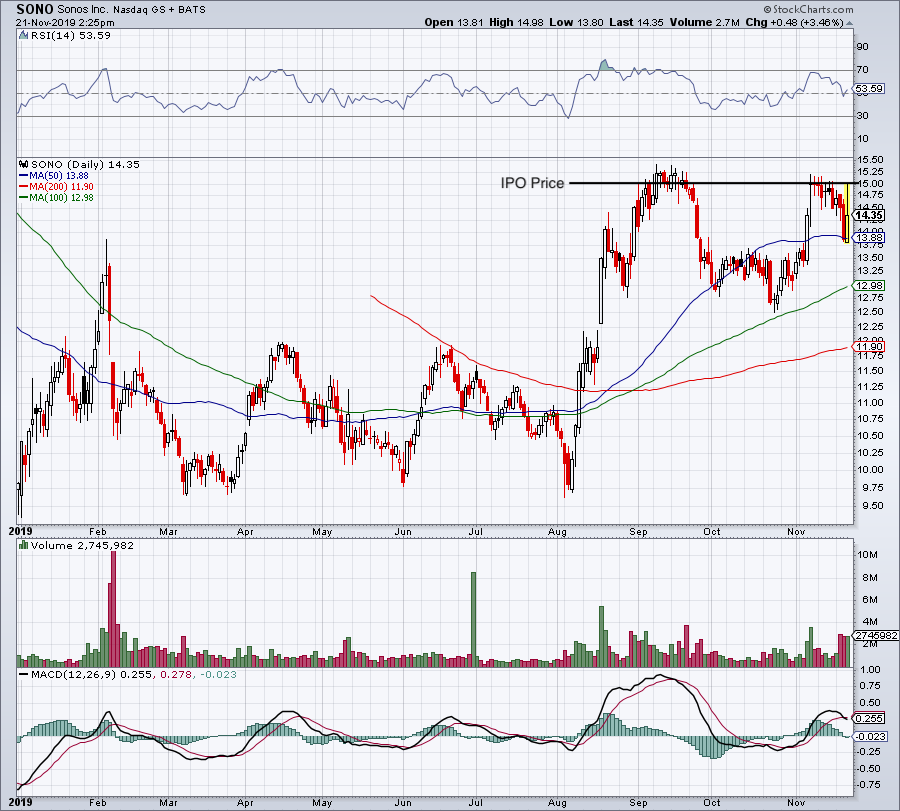Click the RSI(14) 53.59 legend label

point(70,35)
